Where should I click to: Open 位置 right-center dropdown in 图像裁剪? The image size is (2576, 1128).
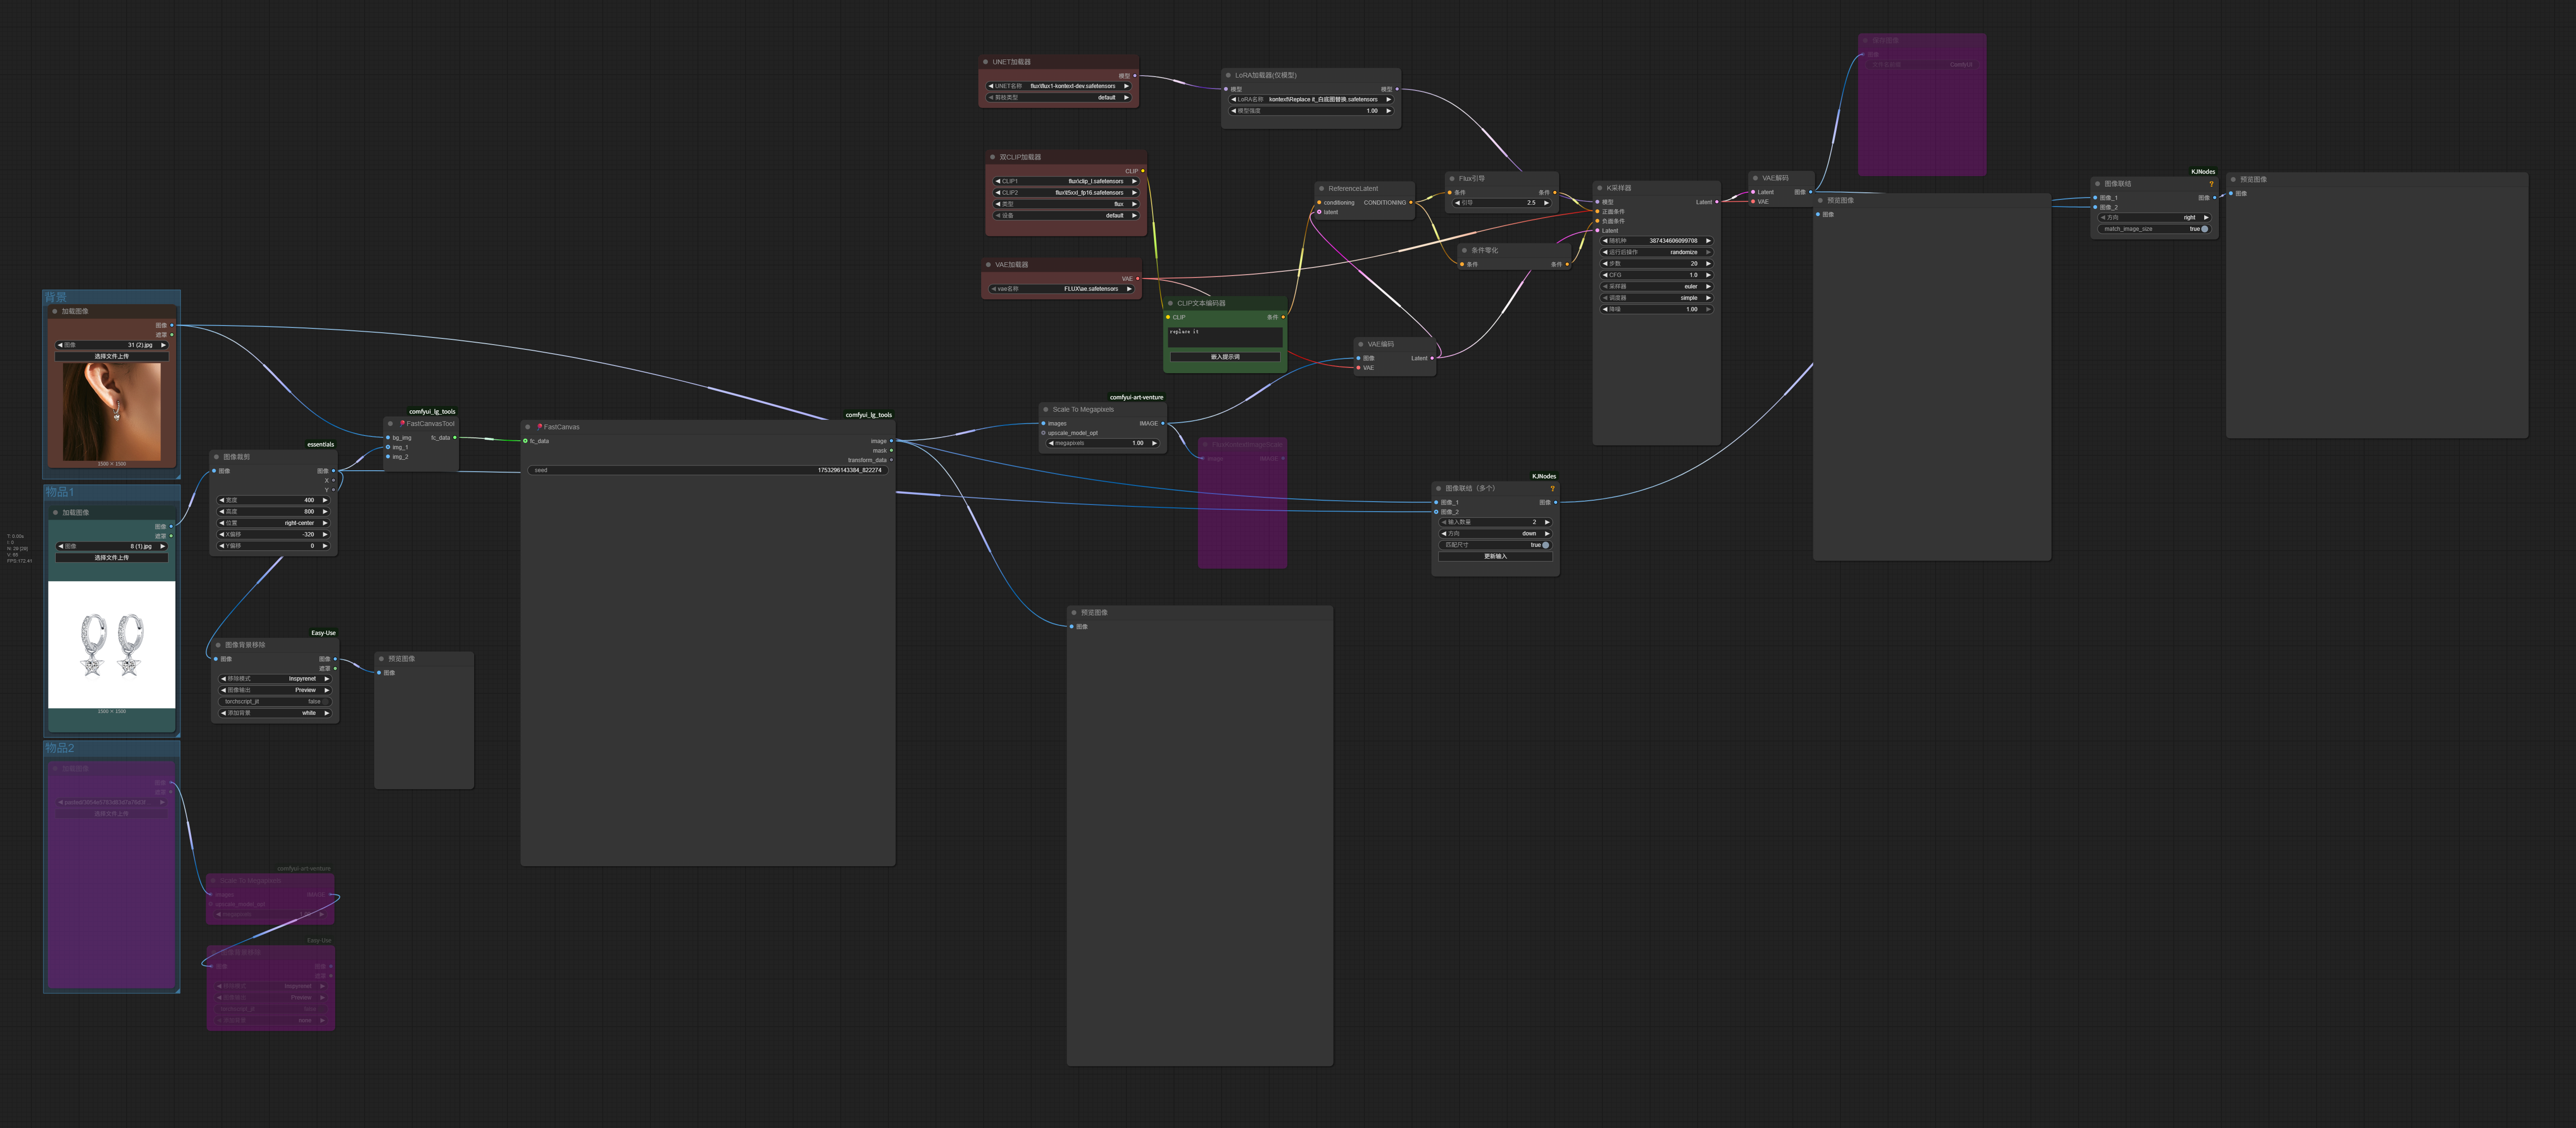coord(274,523)
